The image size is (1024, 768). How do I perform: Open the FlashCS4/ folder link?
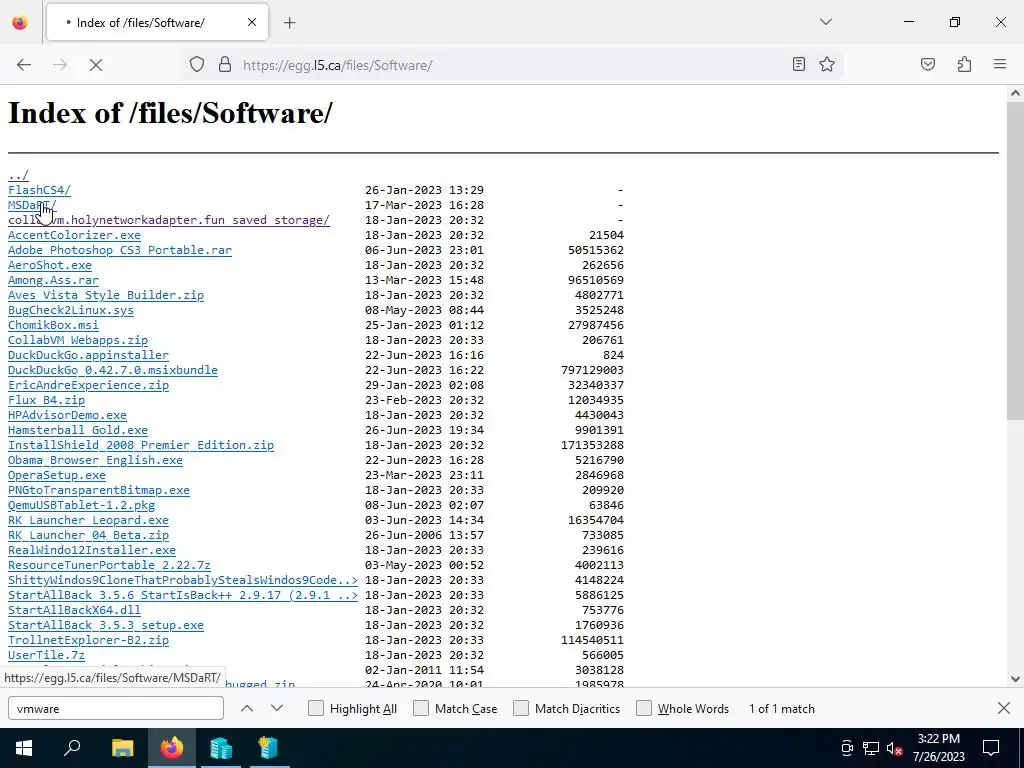click(39, 190)
